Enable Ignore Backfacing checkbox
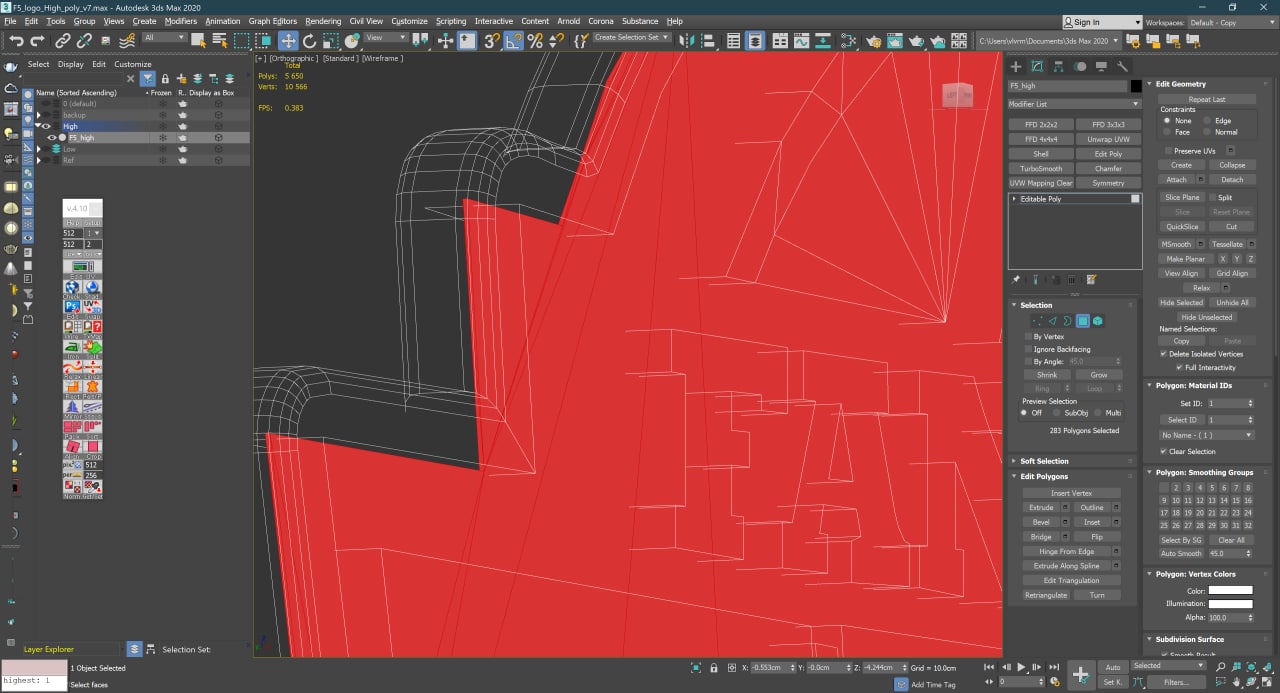This screenshot has height=693, width=1280. click(x=1028, y=349)
